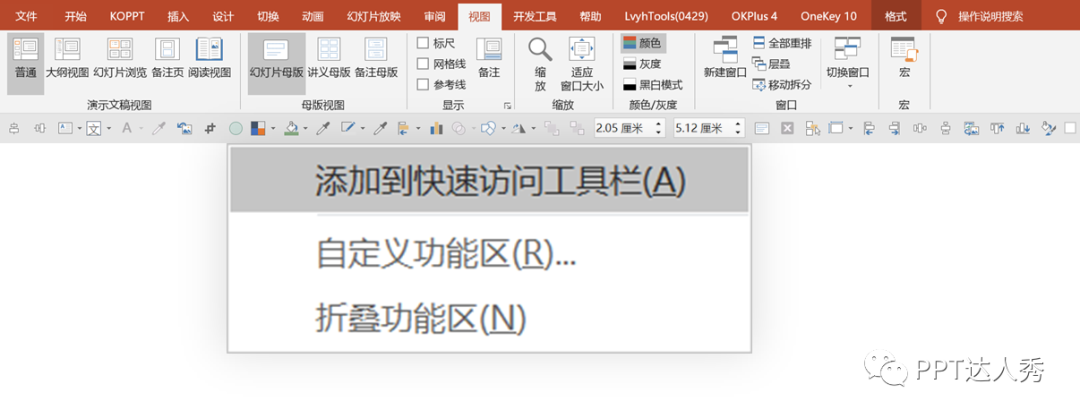This screenshot has height=418, width=1080.
Task: Open the paint bucket fill dropdown arrow
Action: click(x=306, y=128)
